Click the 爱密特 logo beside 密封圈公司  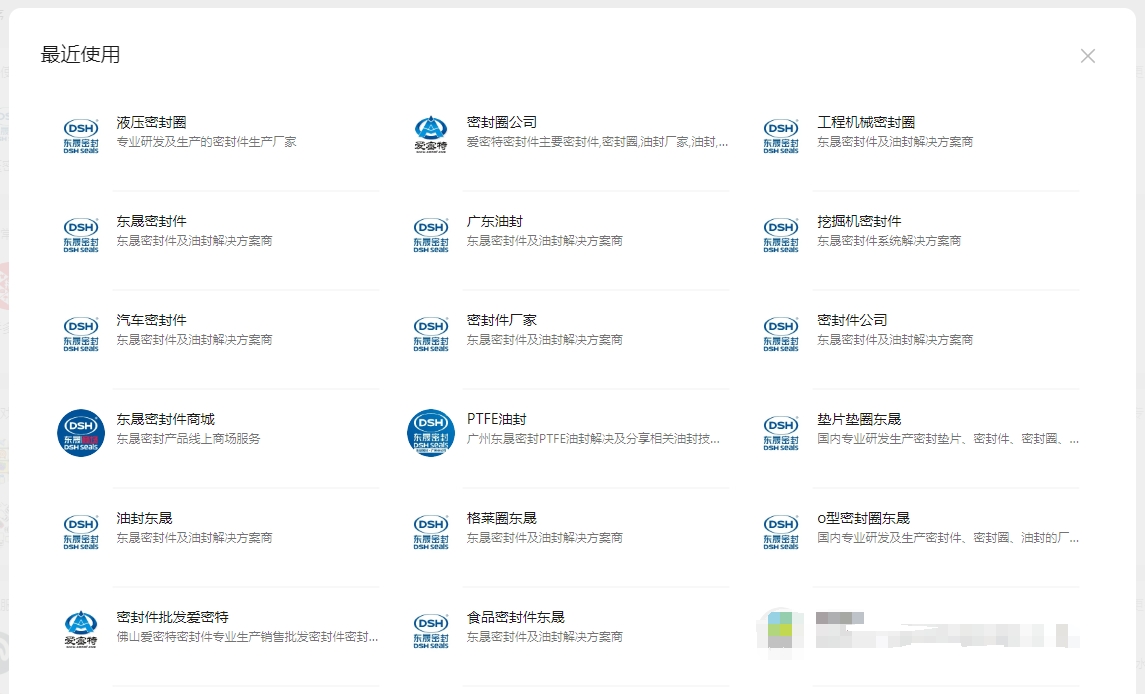click(430, 133)
